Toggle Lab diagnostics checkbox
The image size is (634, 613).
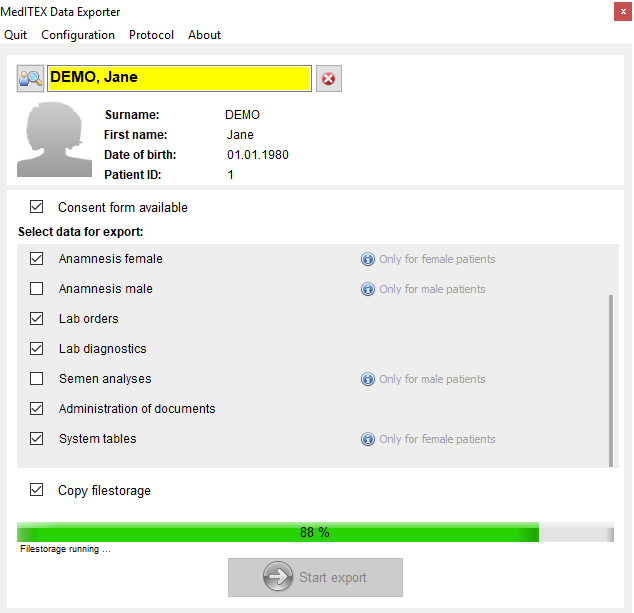coord(36,349)
